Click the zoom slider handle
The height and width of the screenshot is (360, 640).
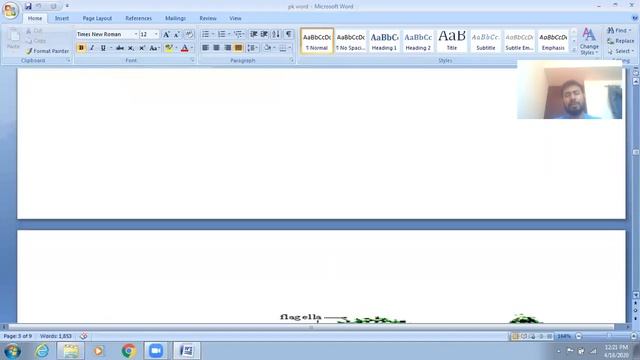click(609, 336)
